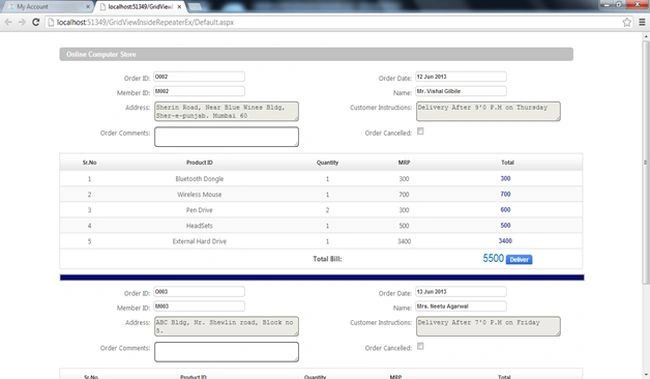Select Pen Drive product cell
650x379 pixels.
click(x=199, y=210)
